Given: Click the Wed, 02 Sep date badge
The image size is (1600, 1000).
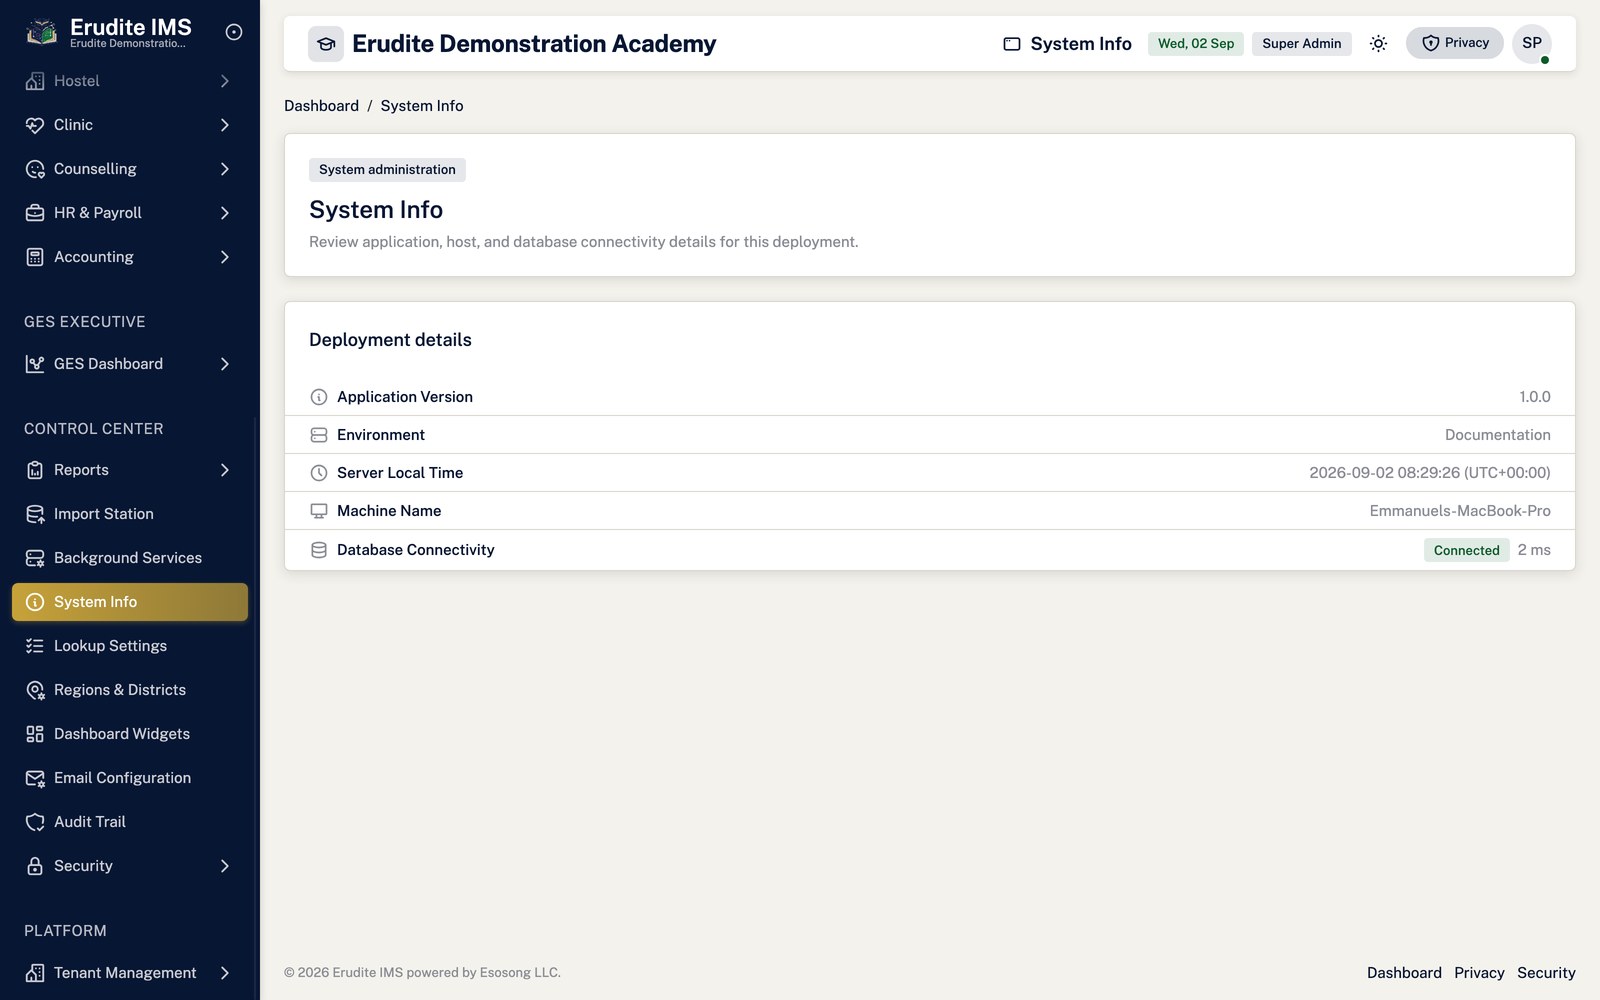Looking at the screenshot, I should coord(1196,44).
